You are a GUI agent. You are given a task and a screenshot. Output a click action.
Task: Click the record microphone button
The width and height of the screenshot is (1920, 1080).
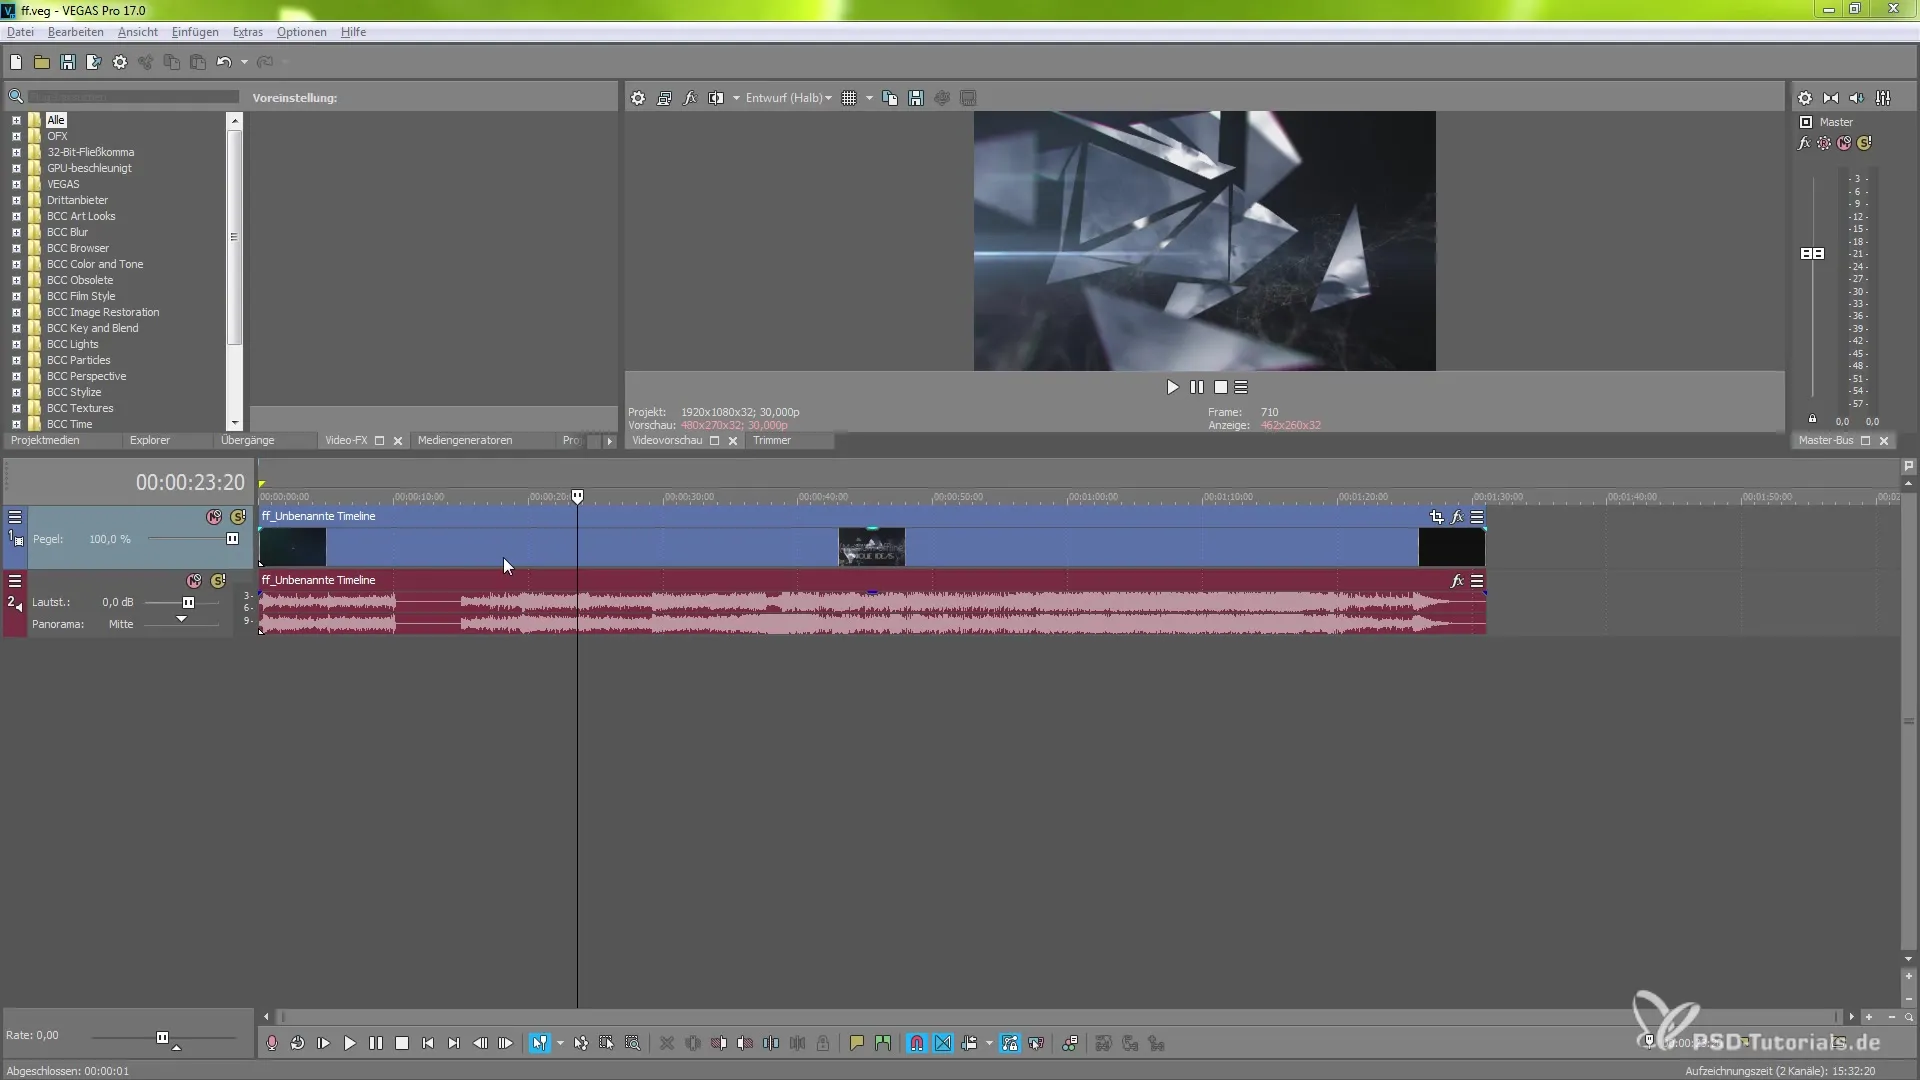coord(272,1043)
